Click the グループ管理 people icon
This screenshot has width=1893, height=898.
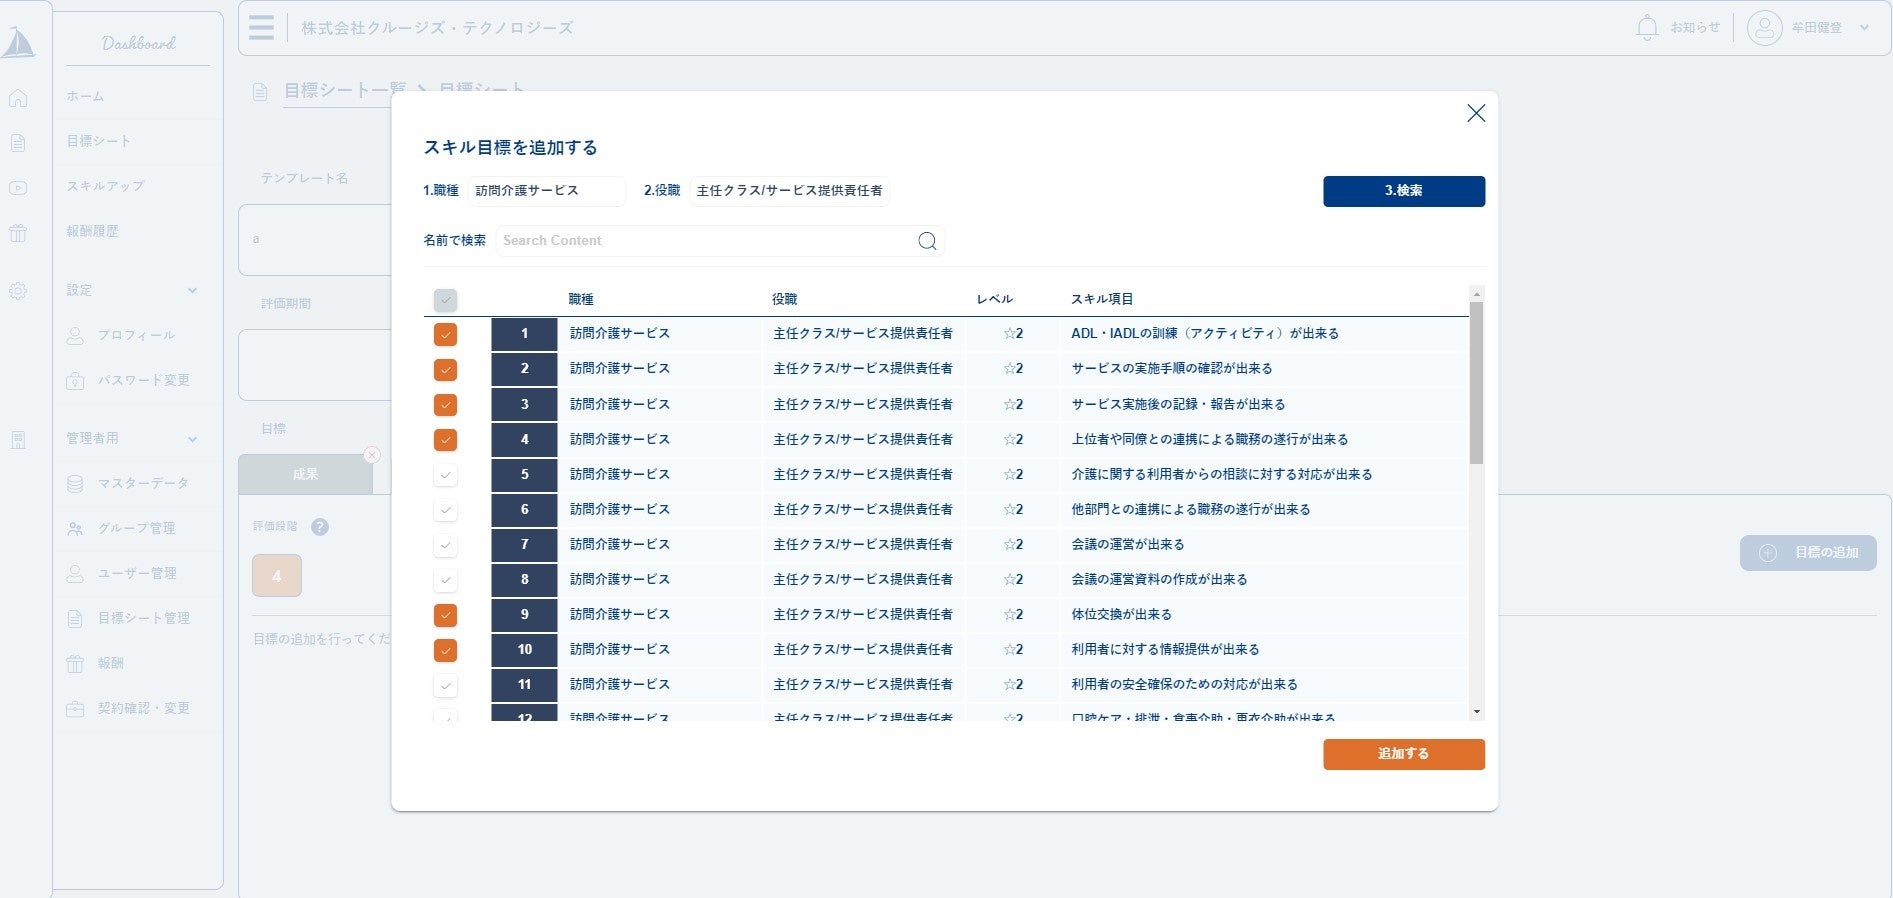coord(75,529)
